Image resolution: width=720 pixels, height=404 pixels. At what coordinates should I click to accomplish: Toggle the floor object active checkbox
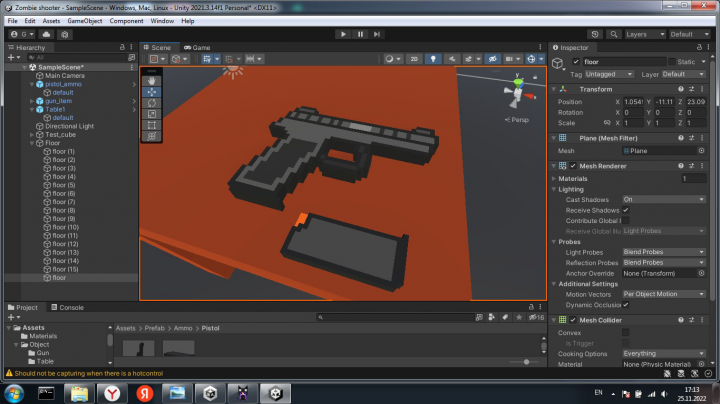(576, 62)
